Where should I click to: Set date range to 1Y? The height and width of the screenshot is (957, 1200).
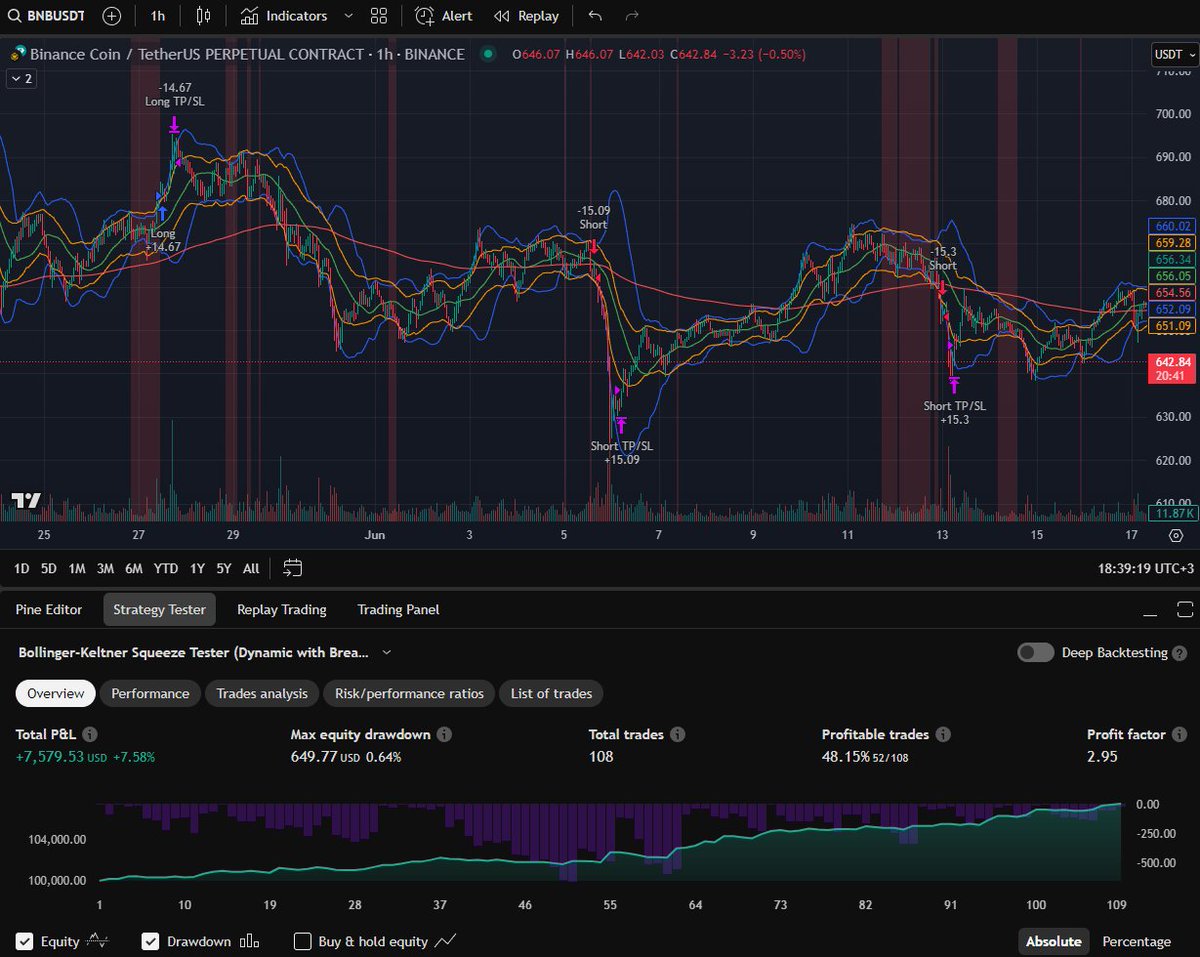point(197,568)
